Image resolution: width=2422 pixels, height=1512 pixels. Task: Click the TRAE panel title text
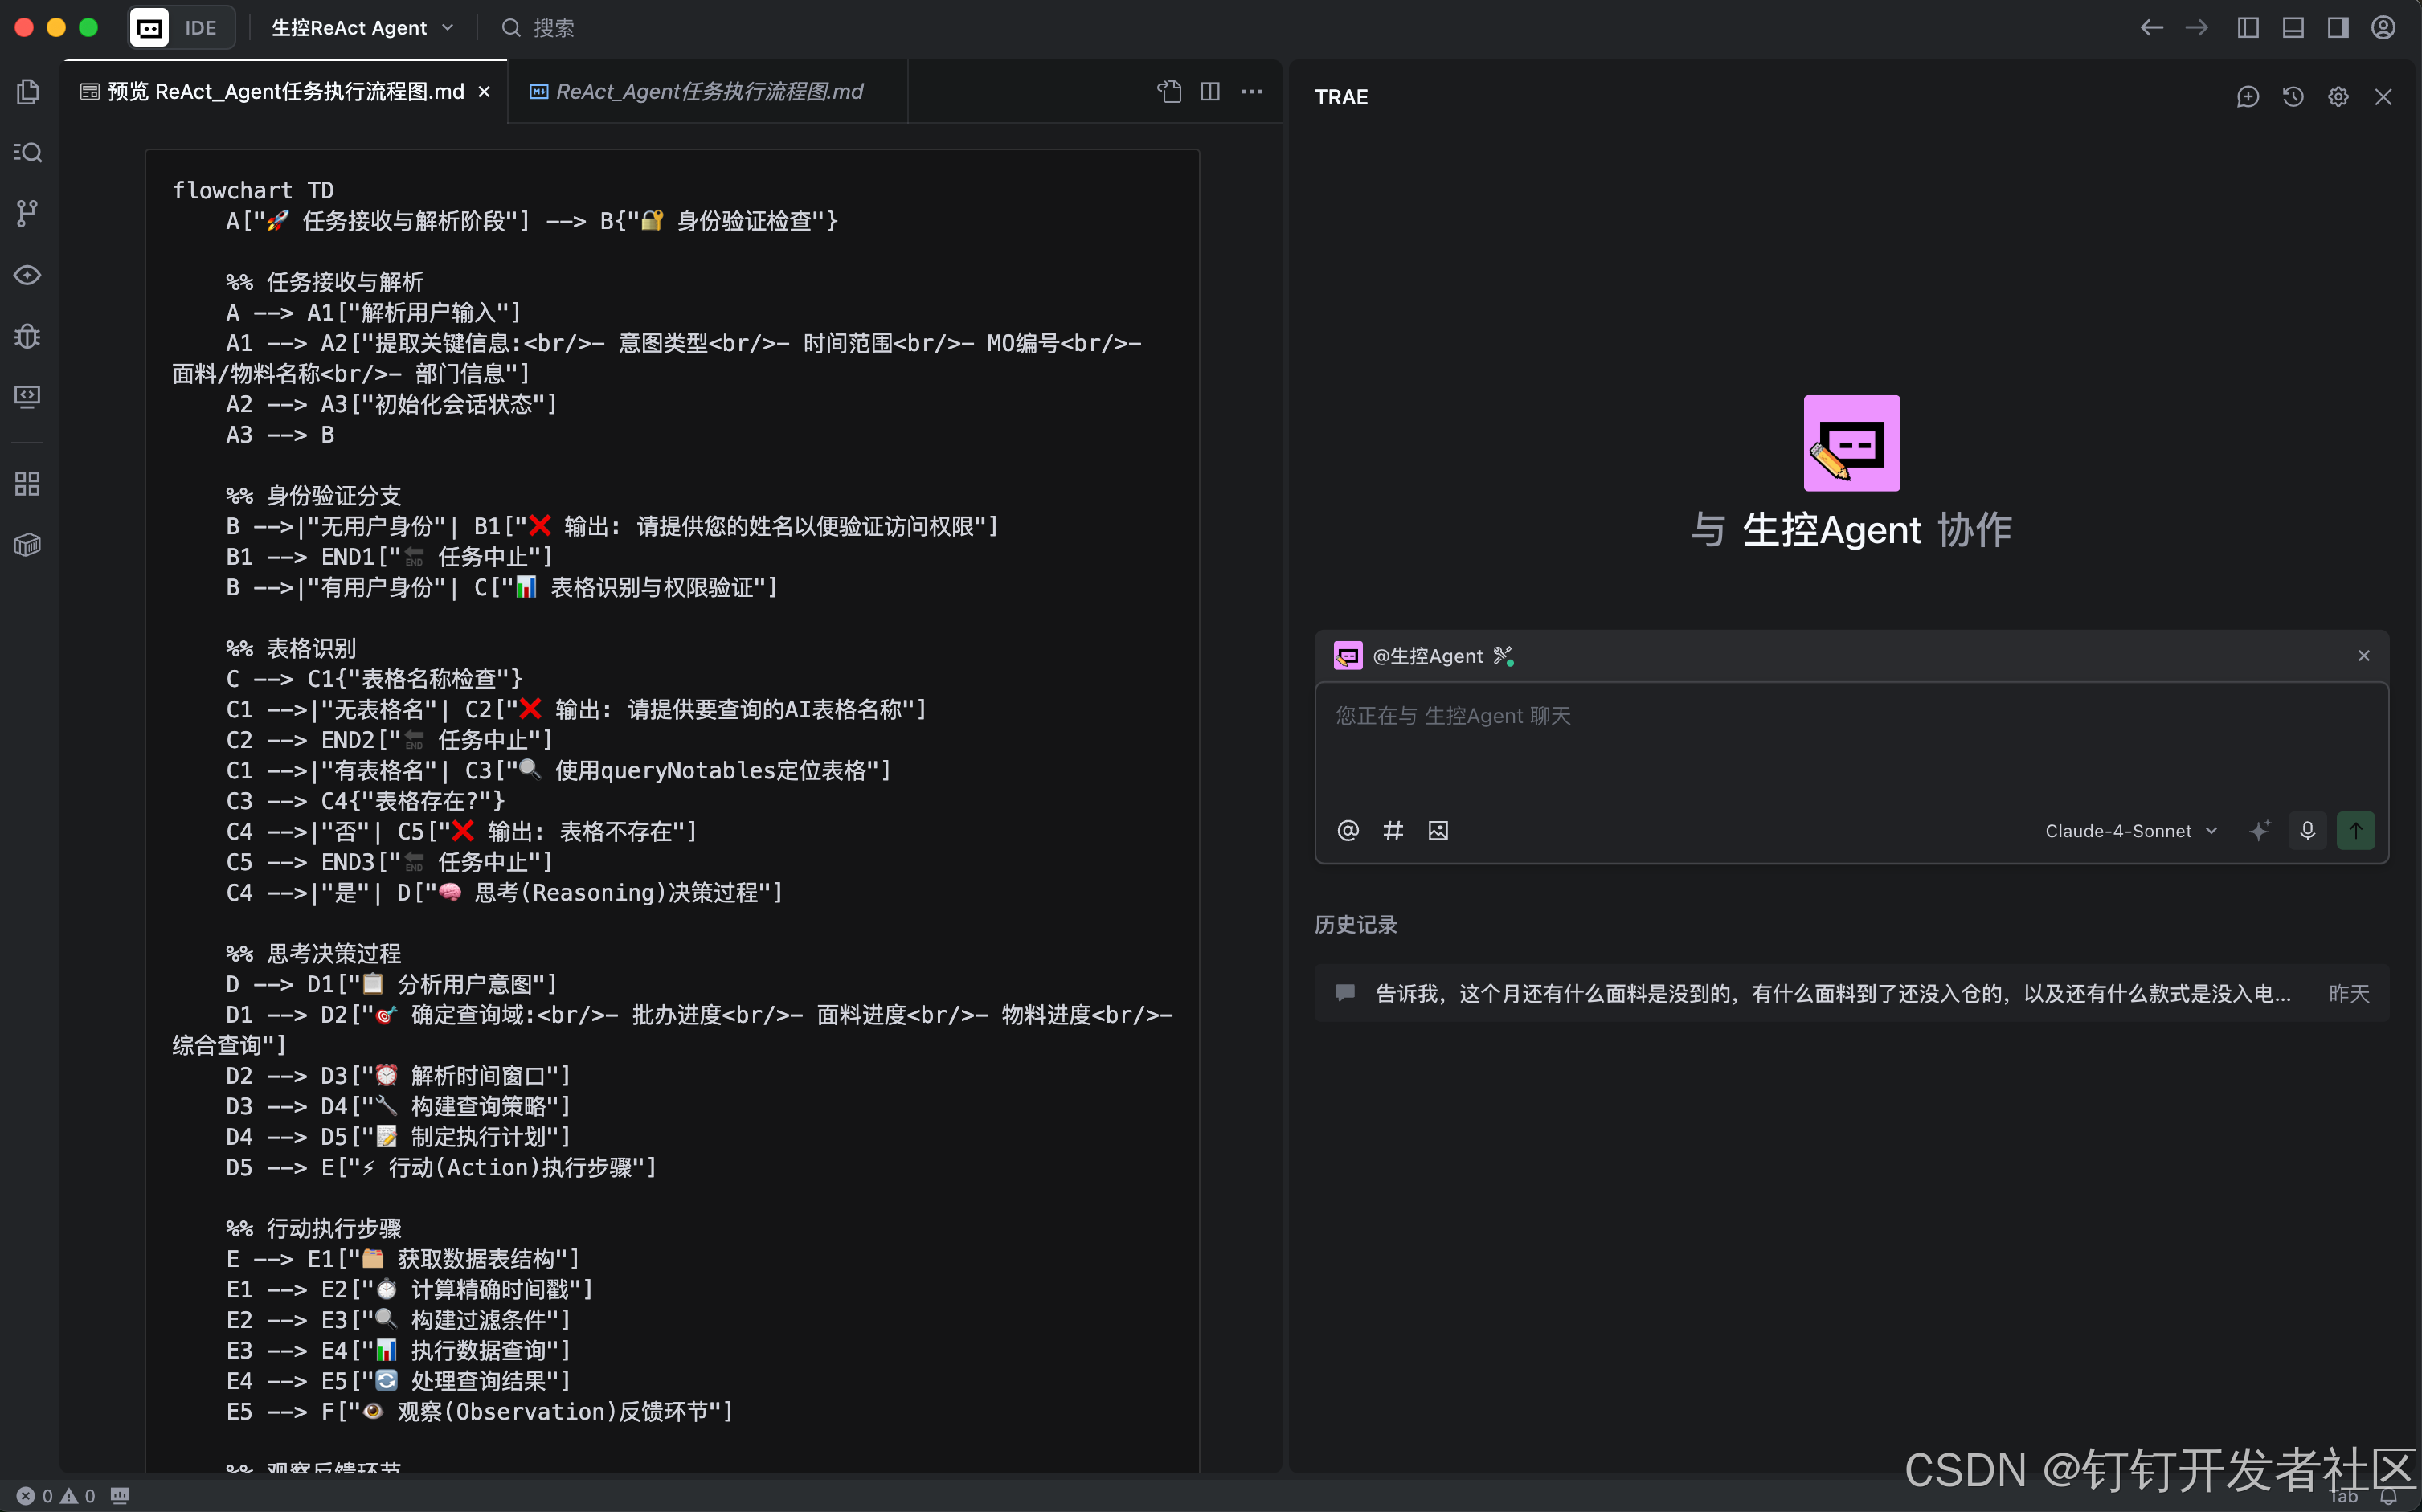pyautogui.click(x=1341, y=97)
